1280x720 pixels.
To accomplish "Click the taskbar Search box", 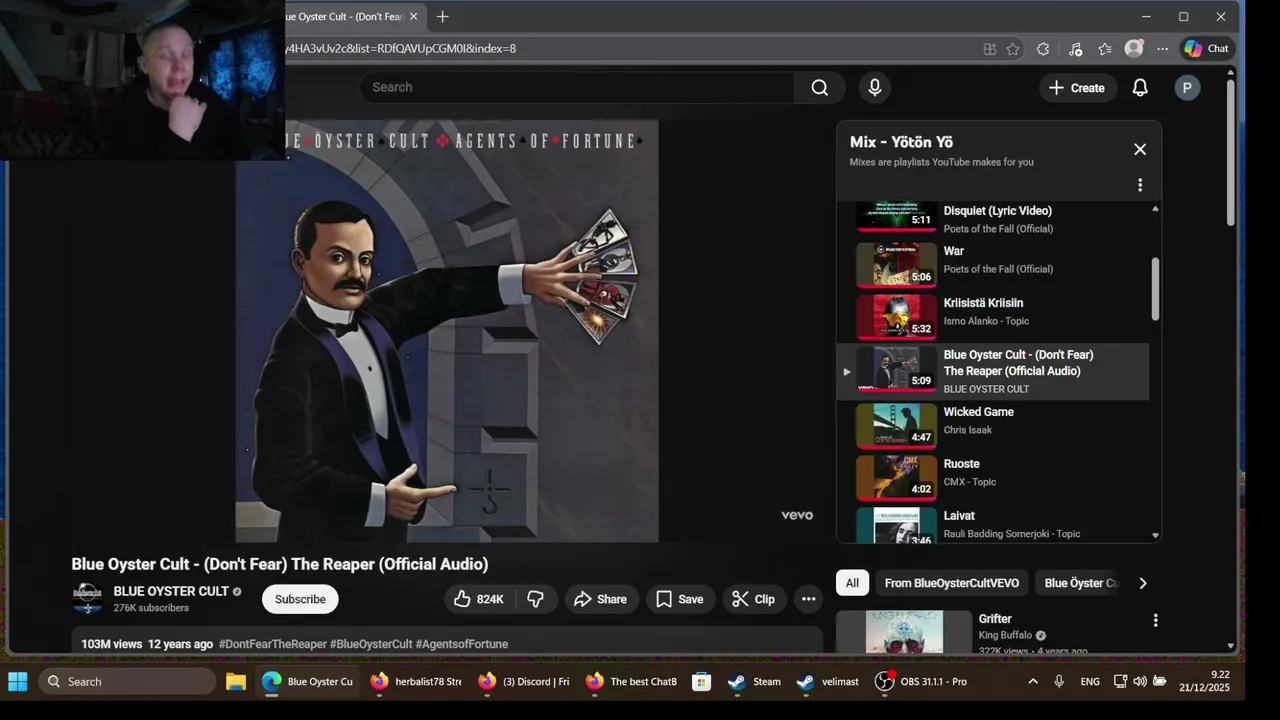I will [127, 682].
